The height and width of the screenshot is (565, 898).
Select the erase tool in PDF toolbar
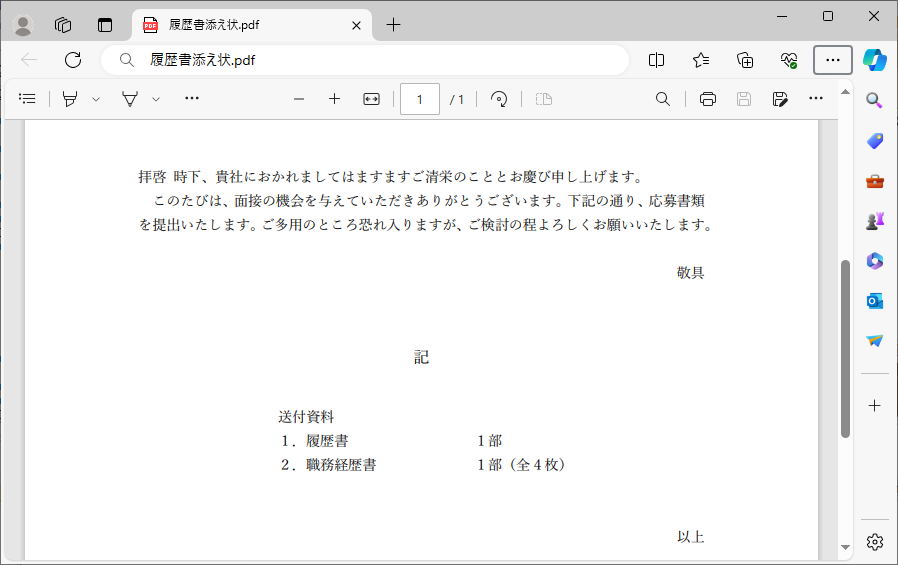point(130,99)
